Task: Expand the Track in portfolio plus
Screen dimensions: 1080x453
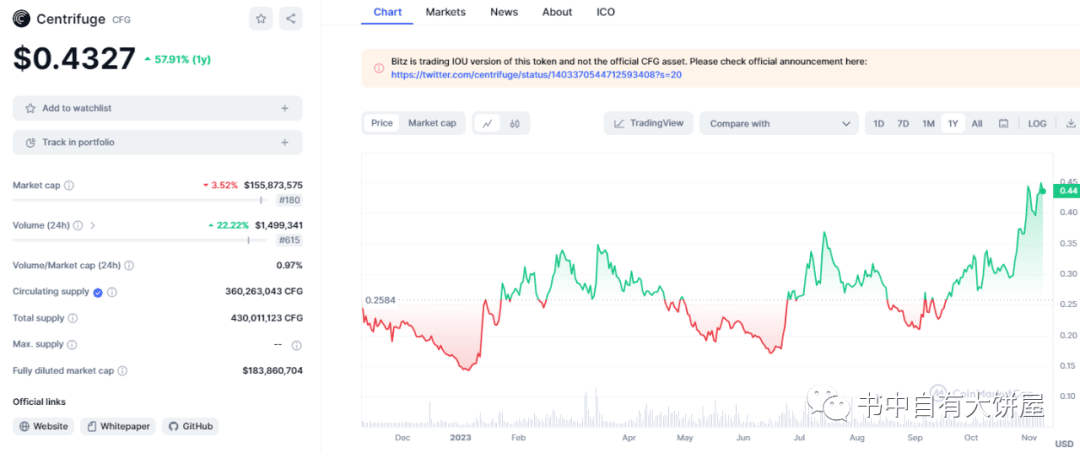Action: click(x=284, y=143)
